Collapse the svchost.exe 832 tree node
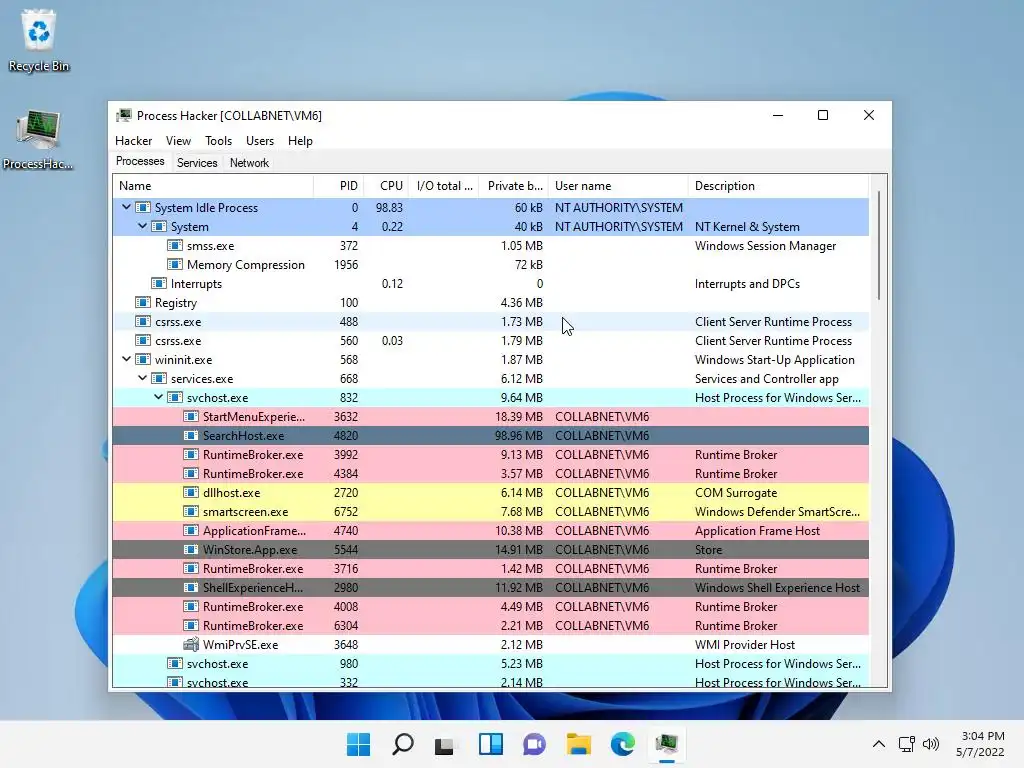1024x768 pixels. click(159, 397)
